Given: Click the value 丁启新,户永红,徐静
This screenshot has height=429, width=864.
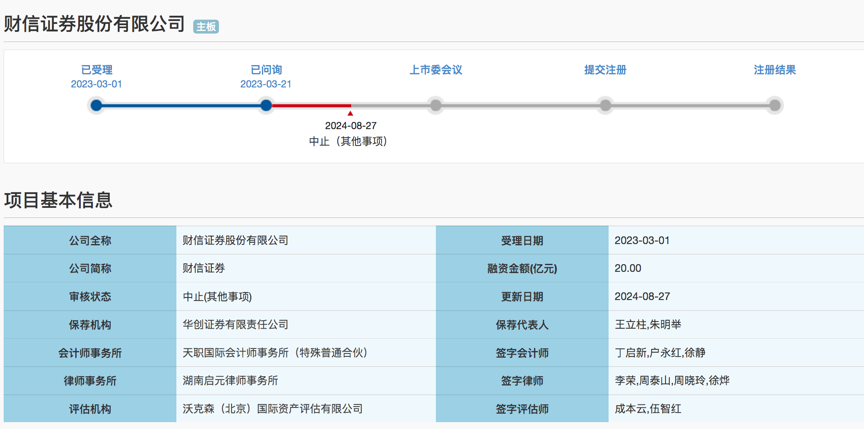Looking at the screenshot, I should [661, 352].
